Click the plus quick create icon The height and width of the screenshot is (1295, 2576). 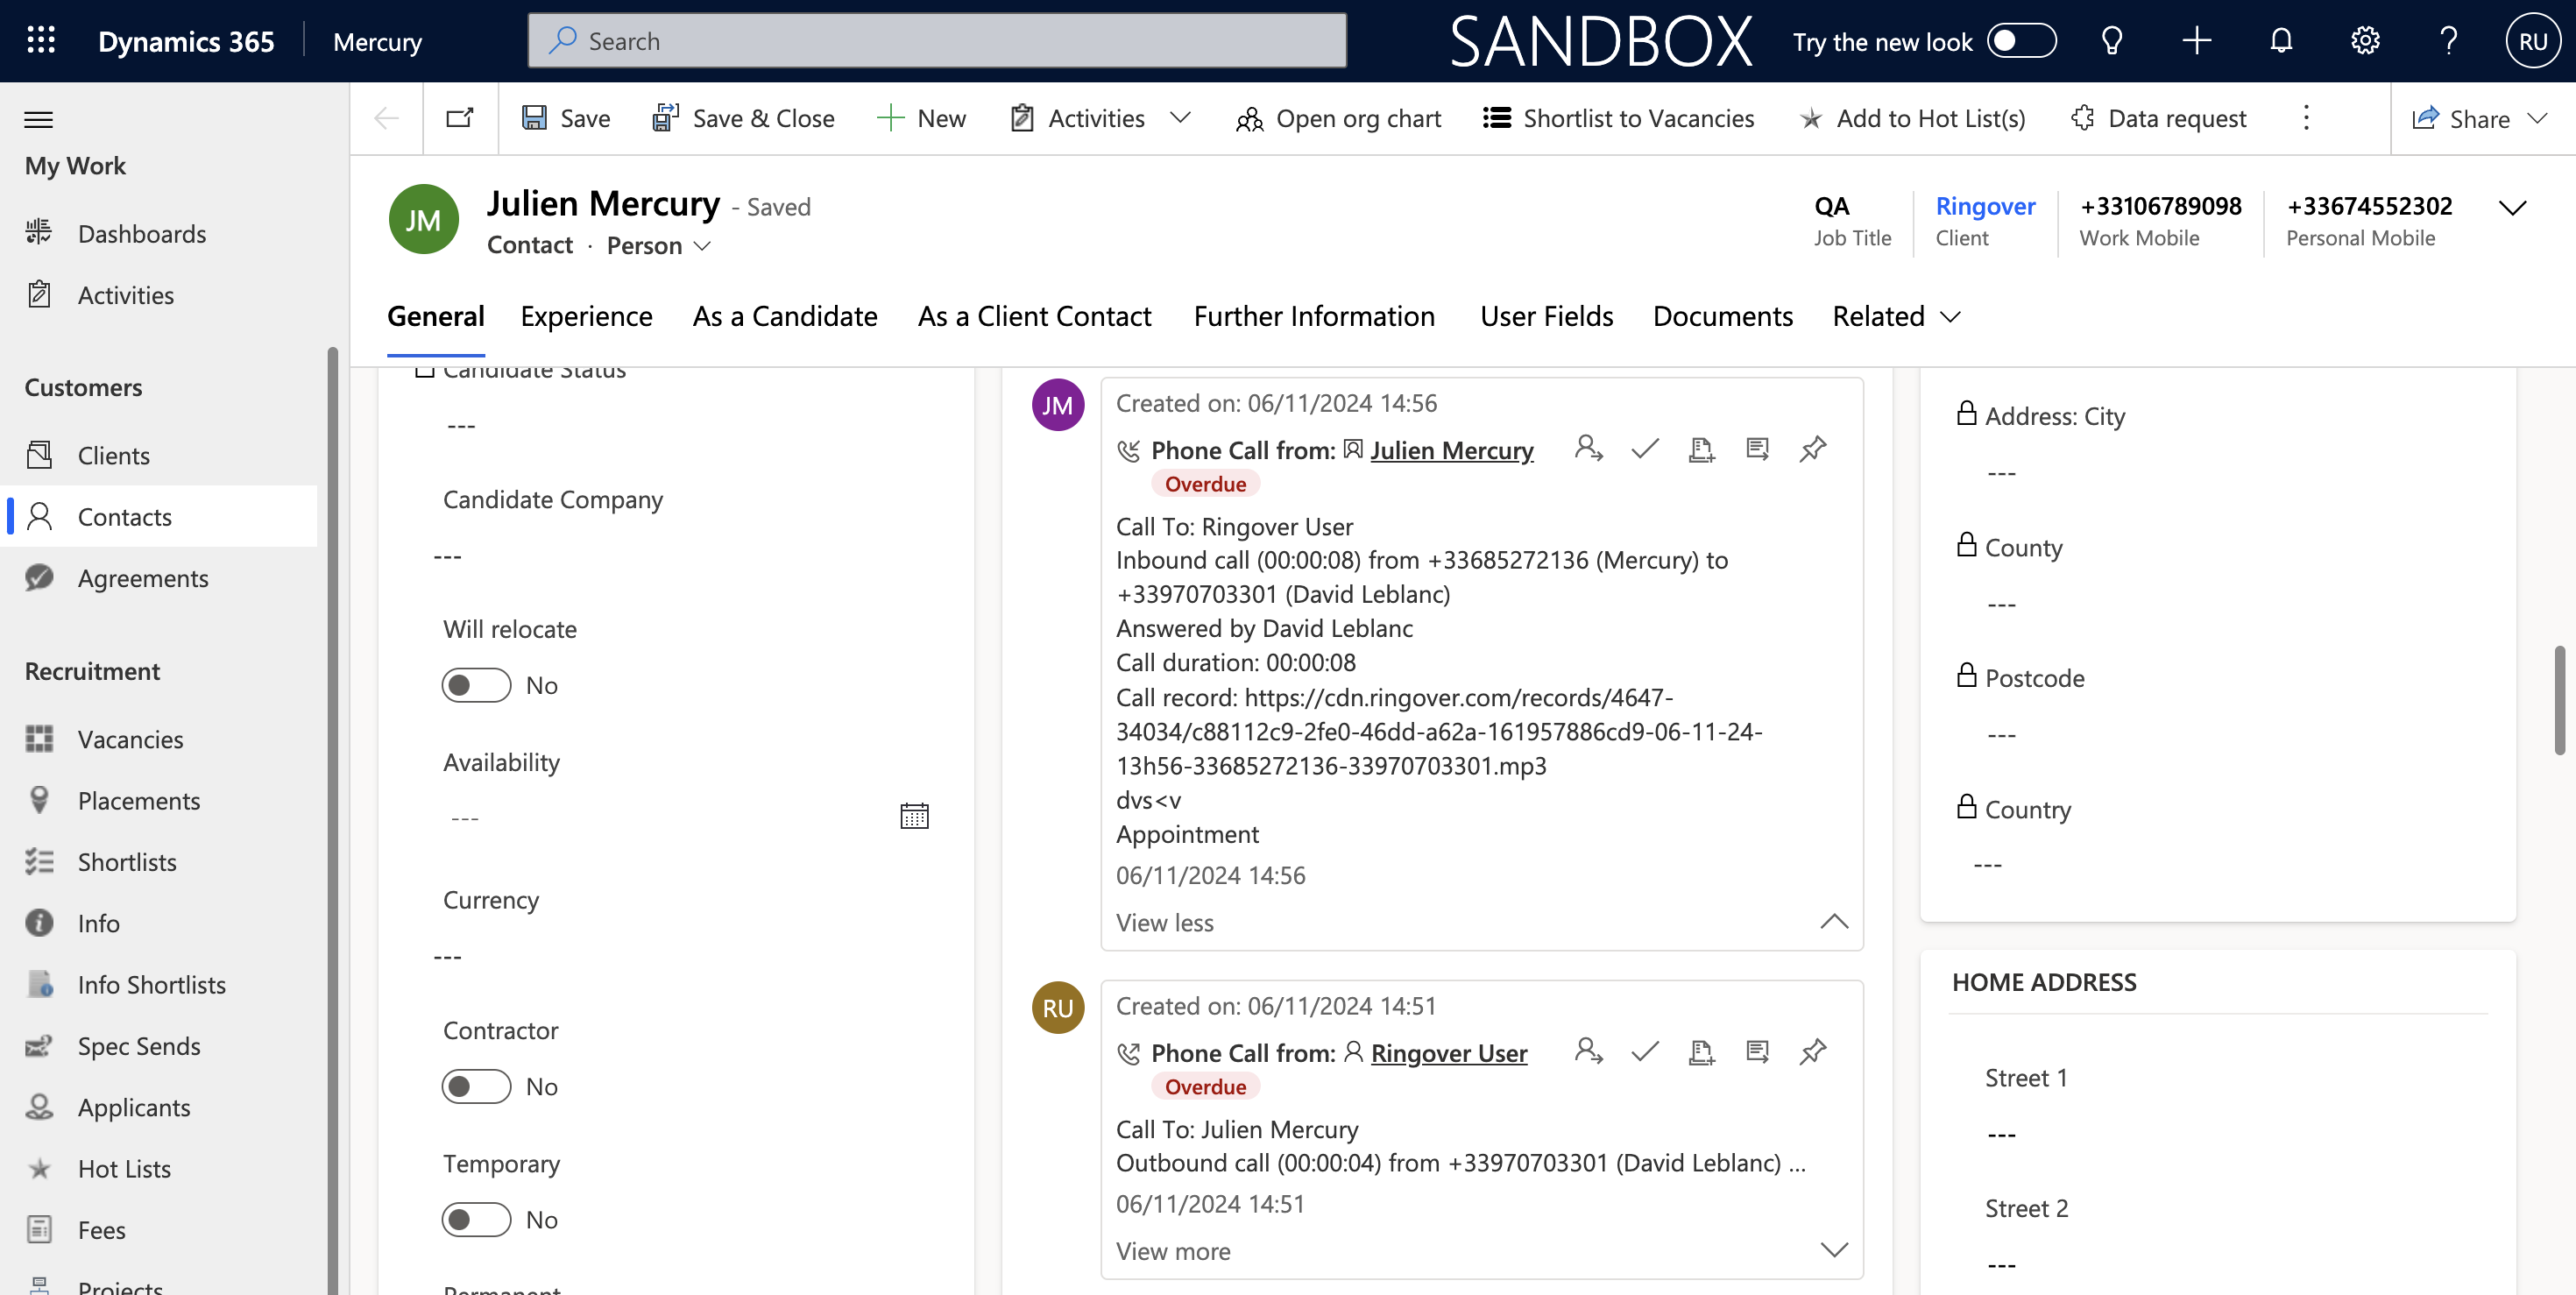(x=2196, y=41)
